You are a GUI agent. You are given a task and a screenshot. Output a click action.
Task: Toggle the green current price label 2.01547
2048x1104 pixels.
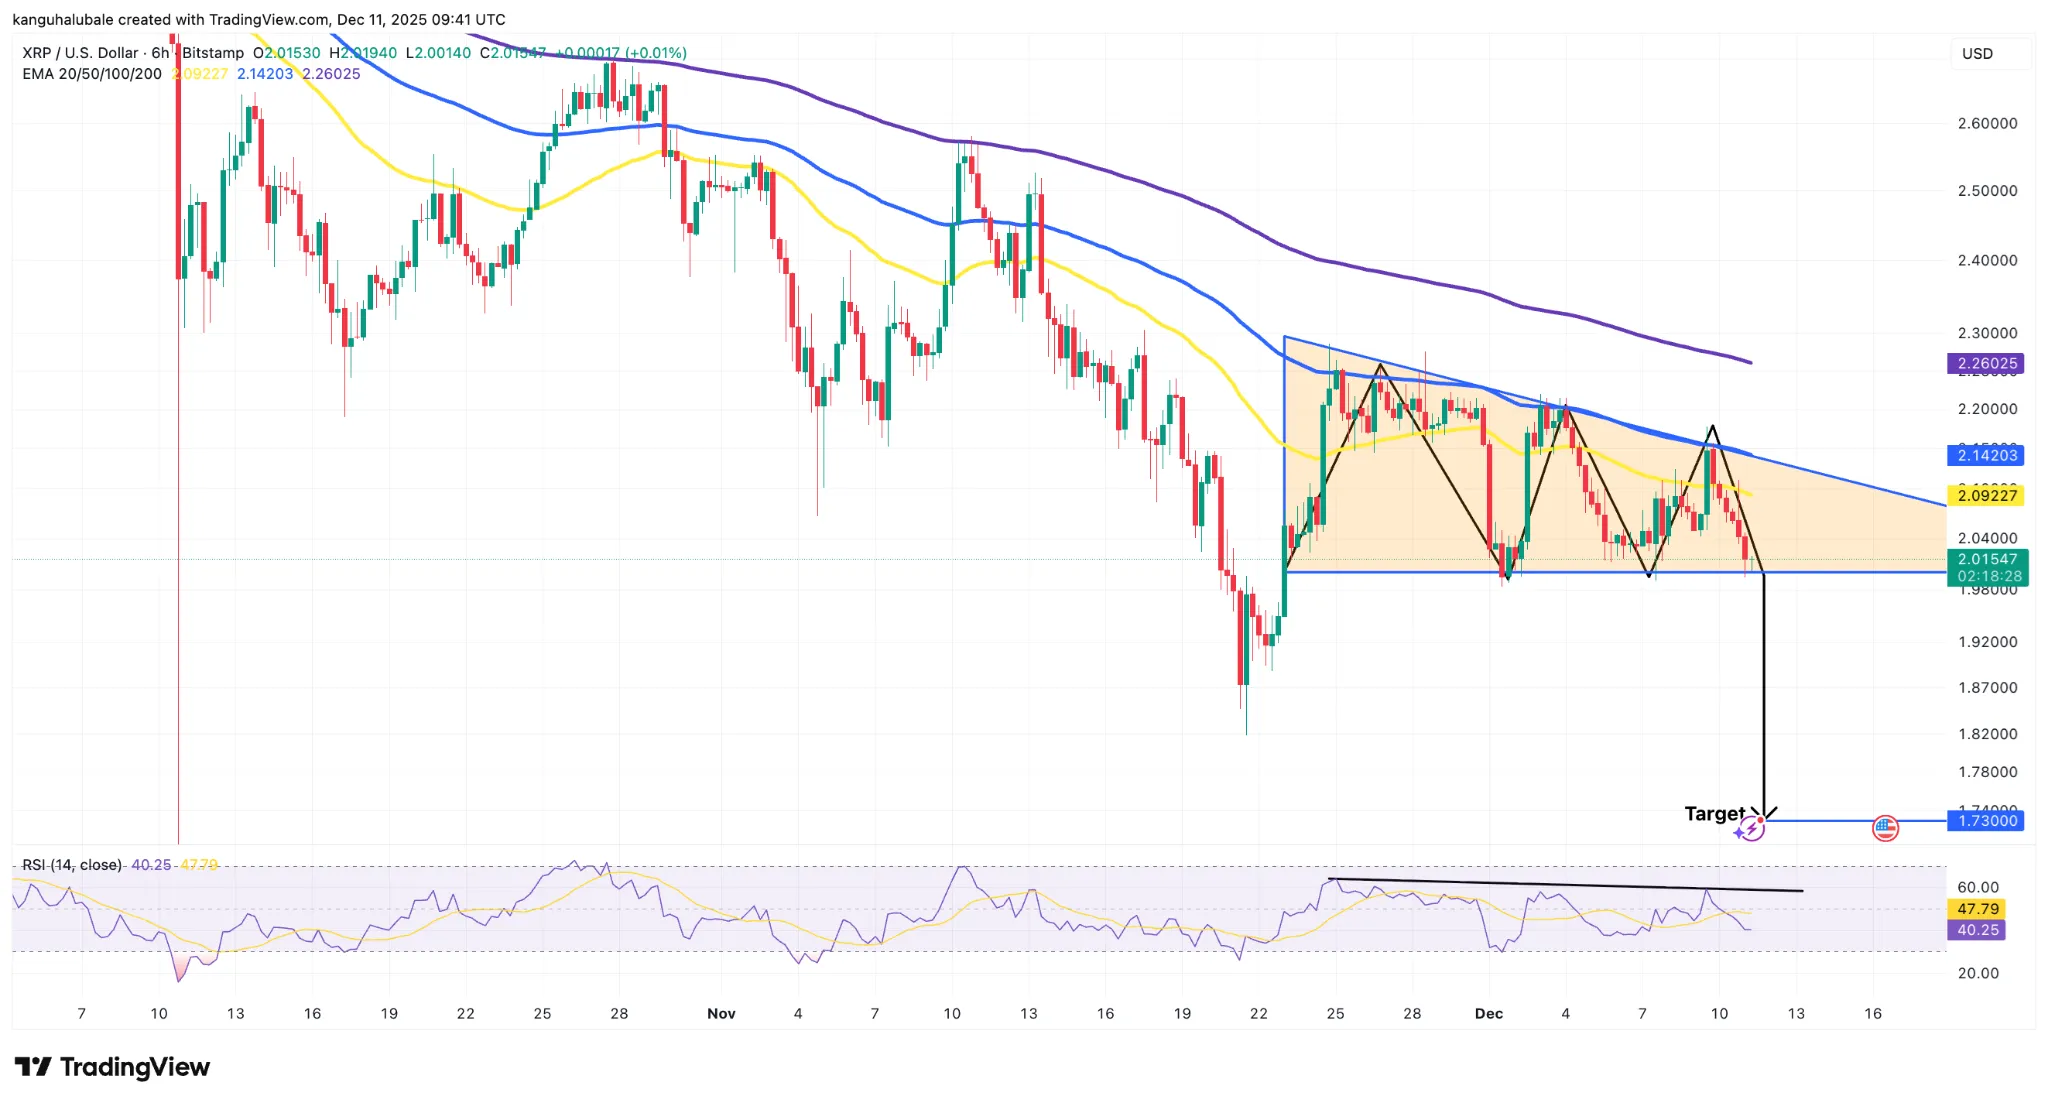[1988, 560]
